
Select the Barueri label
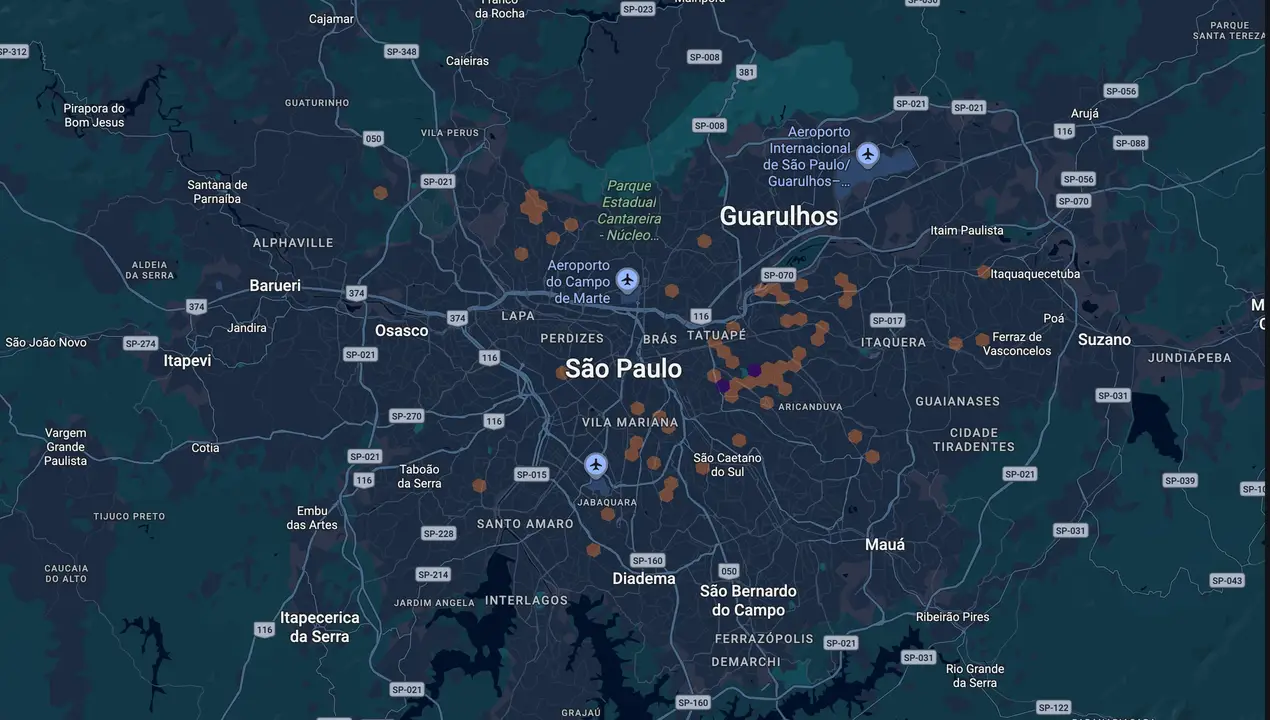pos(275,285)
